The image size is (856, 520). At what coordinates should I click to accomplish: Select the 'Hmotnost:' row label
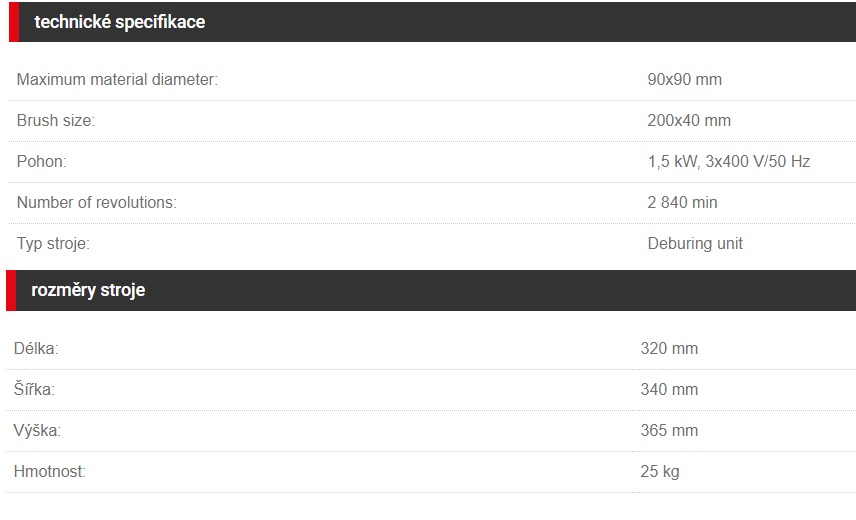pyautogui.click(x=50, y=471)
